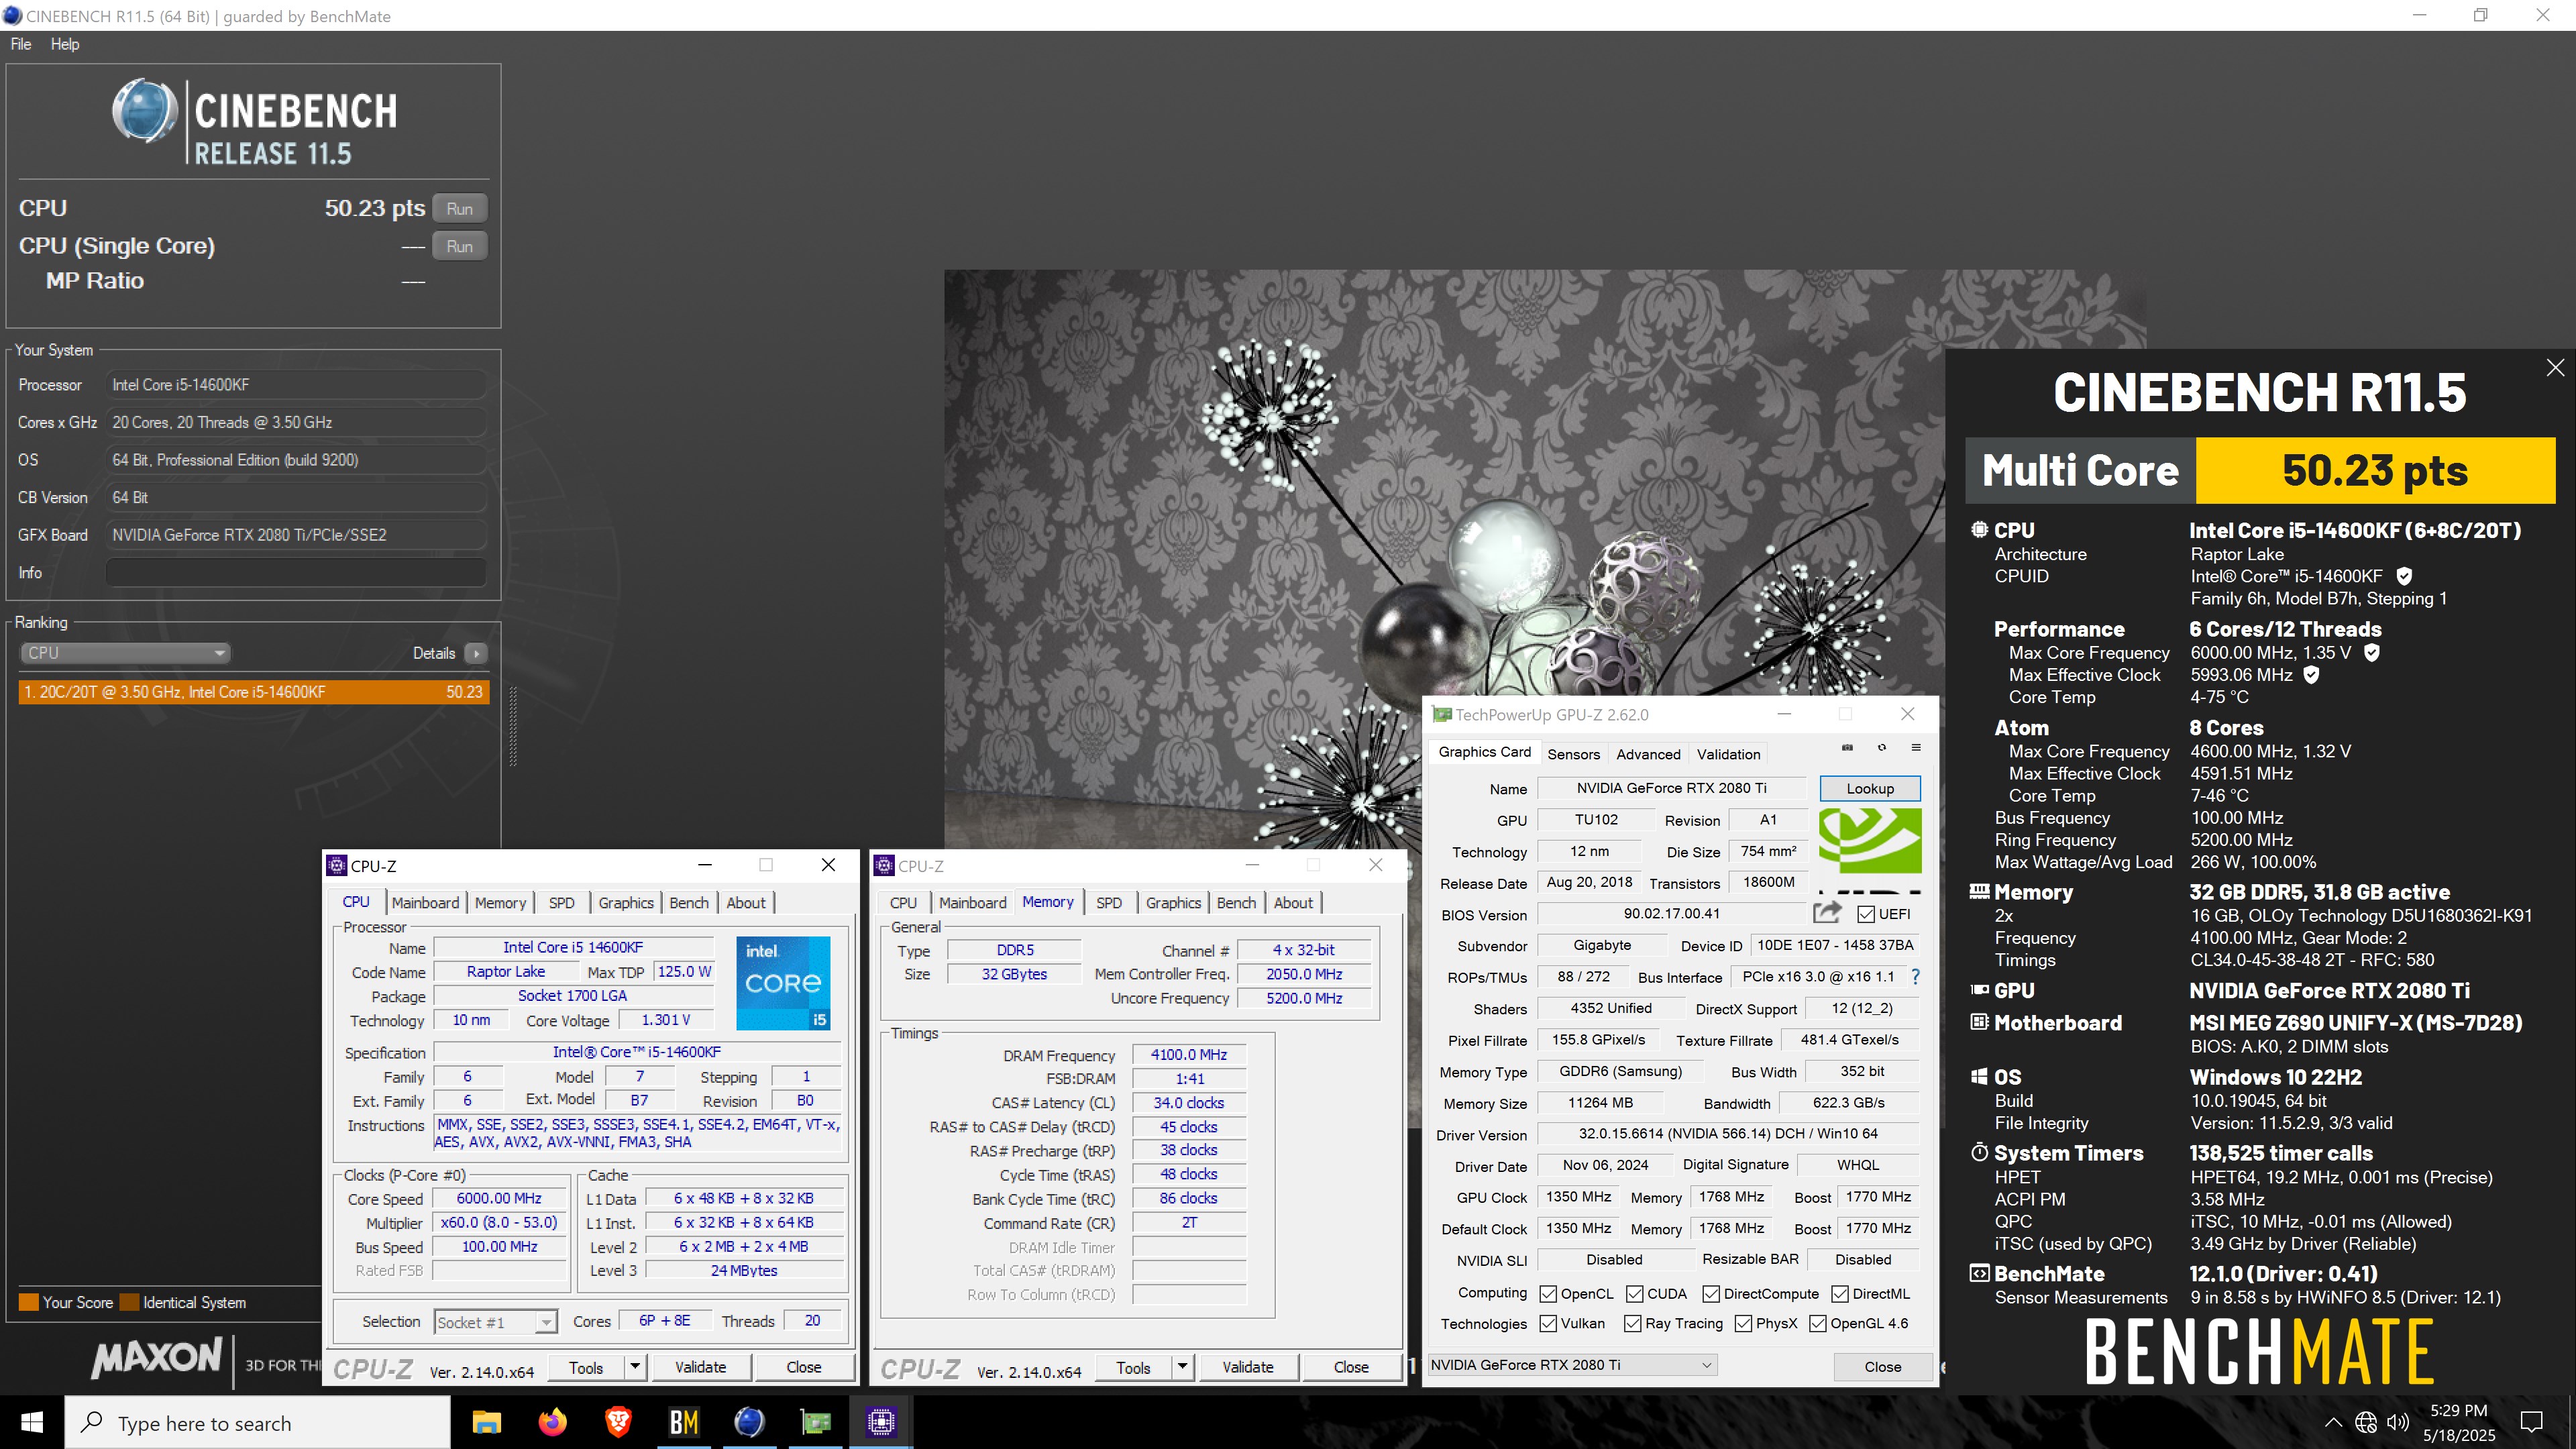Open the Ranking CPU dropdown in Cinebench
The image size is (2576, 1449).
pyautogui.click(x=125, y=653)
